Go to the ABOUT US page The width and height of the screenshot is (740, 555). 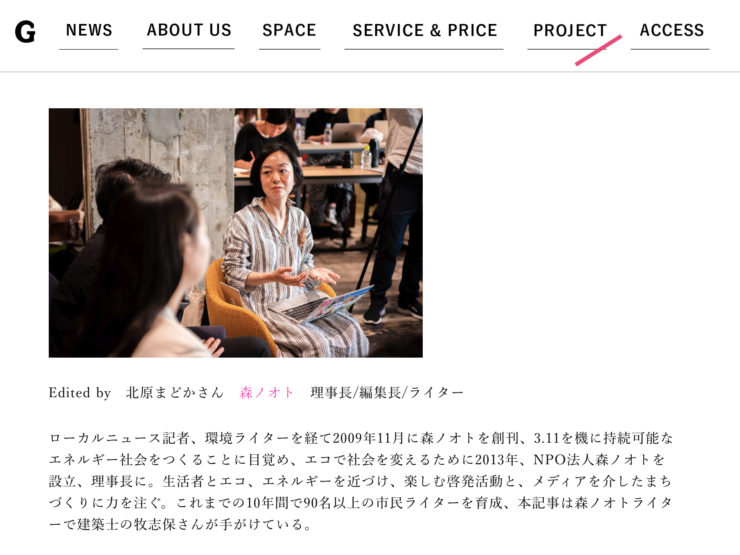click(x=189, y=30)
